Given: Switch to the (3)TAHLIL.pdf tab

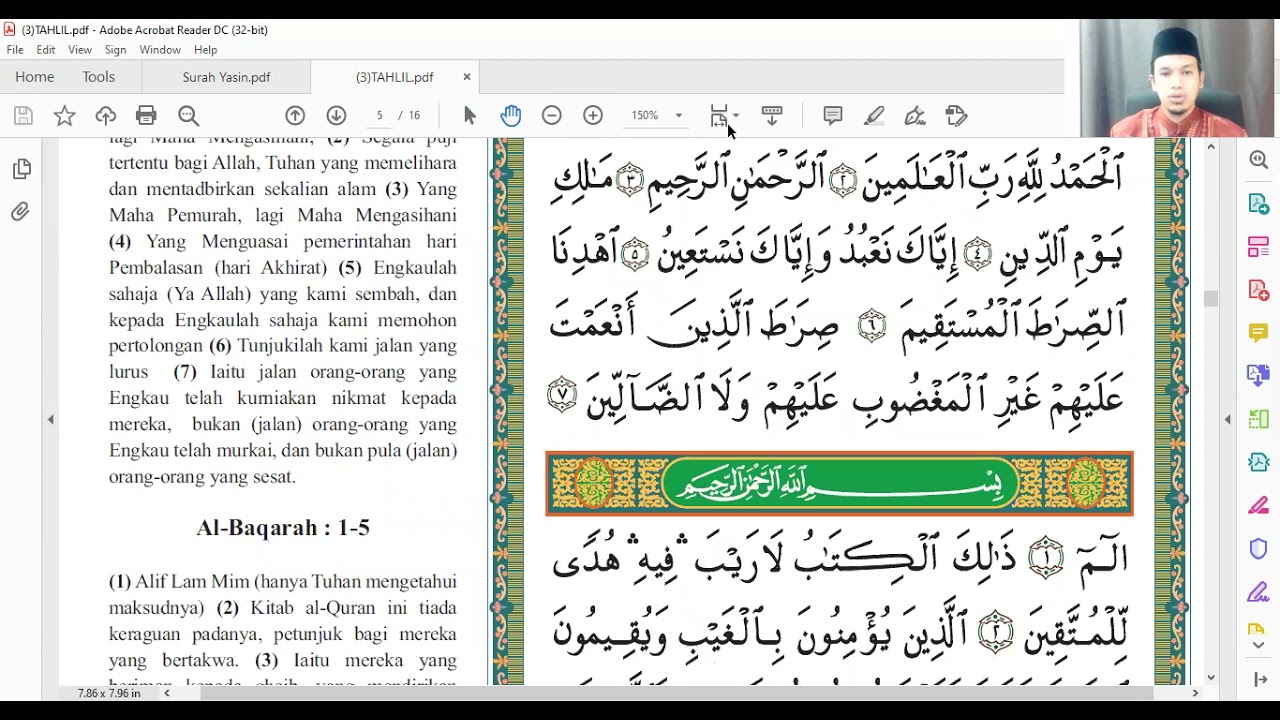Looking at the screenshot, I should (x=394, y=77).
